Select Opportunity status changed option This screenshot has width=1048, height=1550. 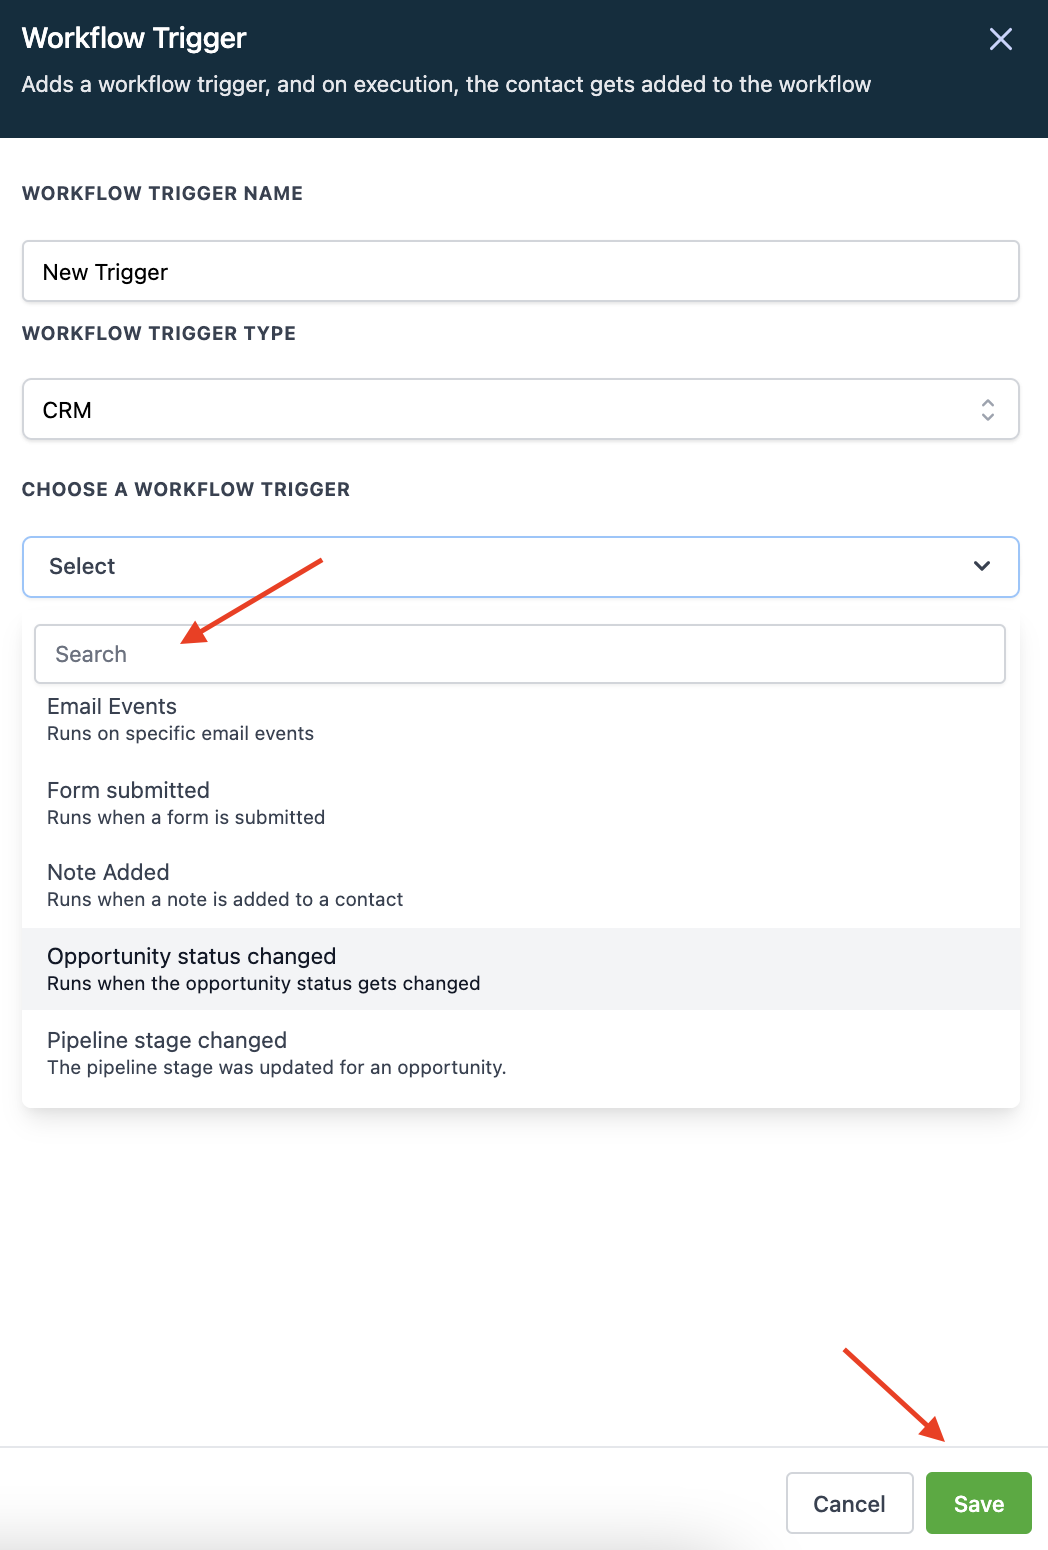(x=520, y=969)
